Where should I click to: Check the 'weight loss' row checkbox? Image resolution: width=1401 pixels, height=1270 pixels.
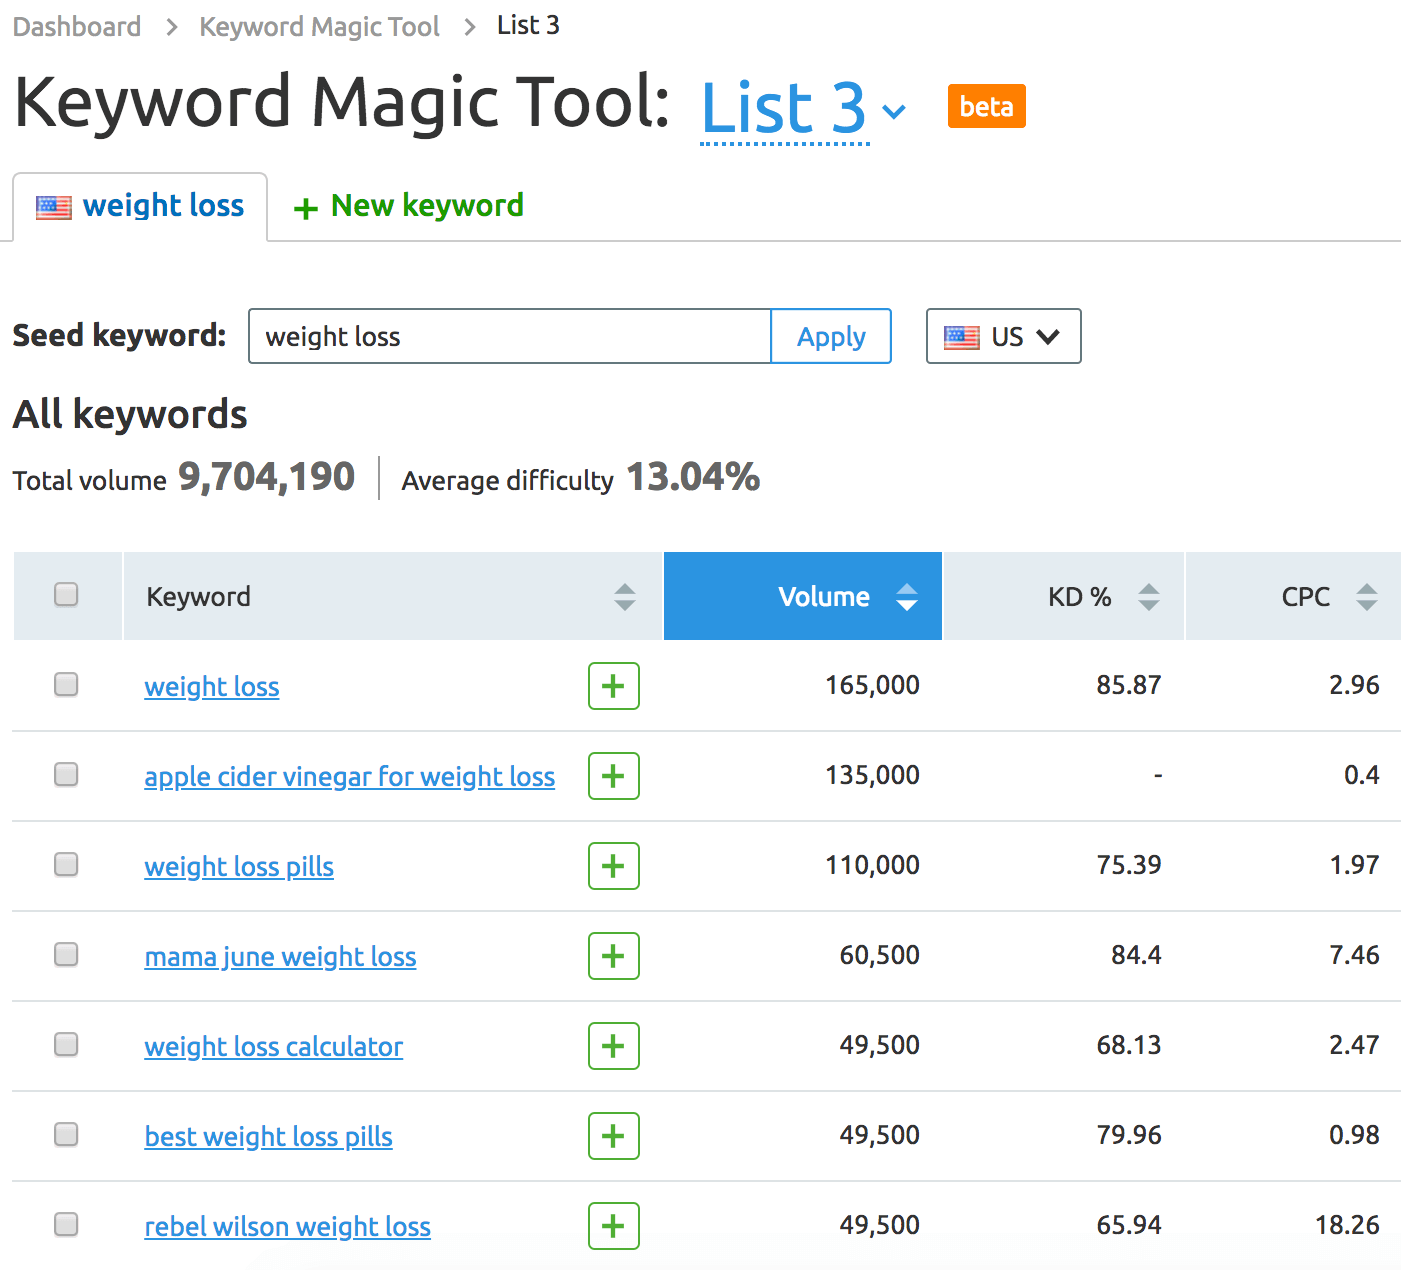[66, 684]
